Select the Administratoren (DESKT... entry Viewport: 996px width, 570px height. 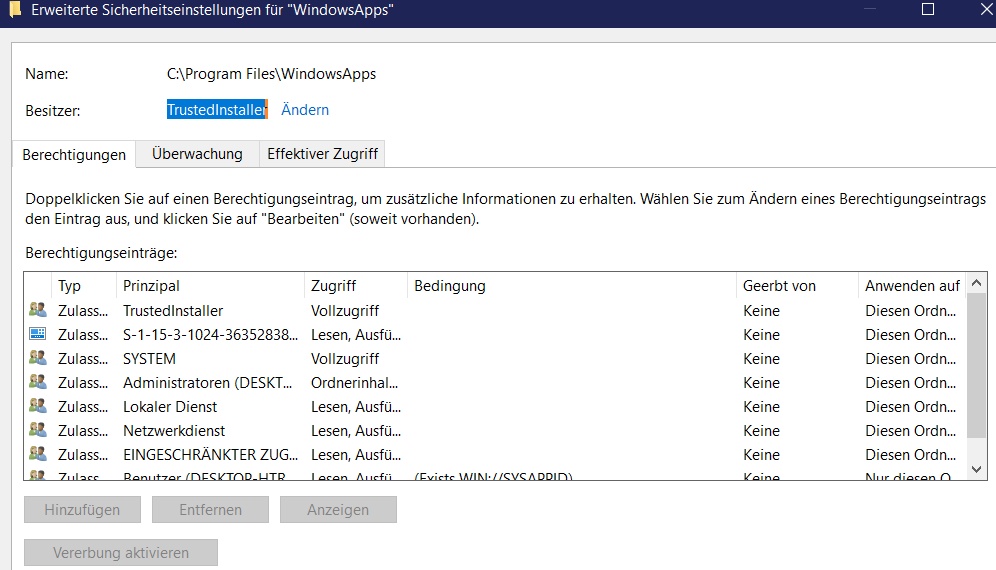[x=208, y=383]
